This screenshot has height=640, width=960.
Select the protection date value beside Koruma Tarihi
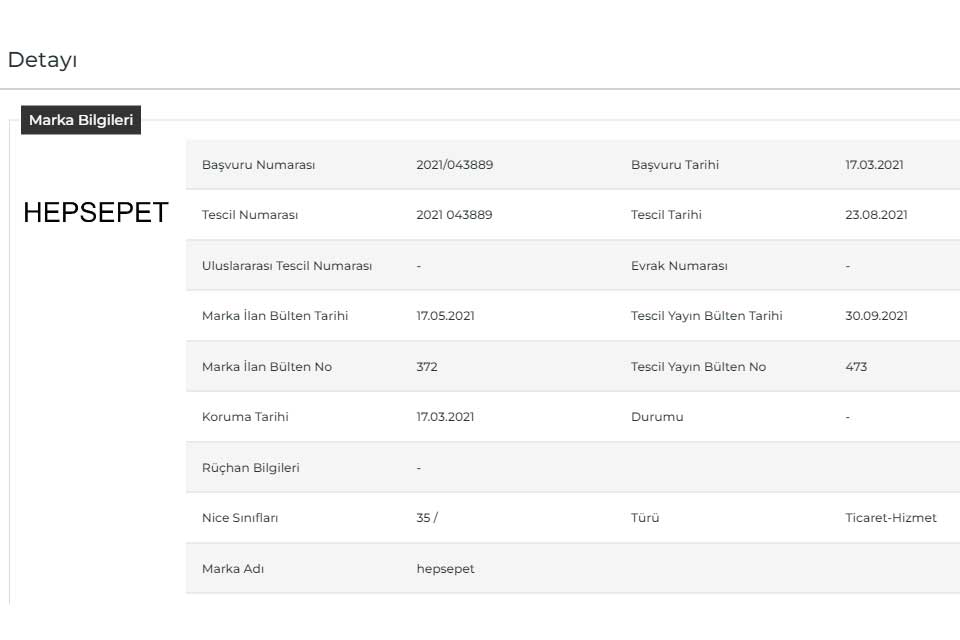point(446,417)
